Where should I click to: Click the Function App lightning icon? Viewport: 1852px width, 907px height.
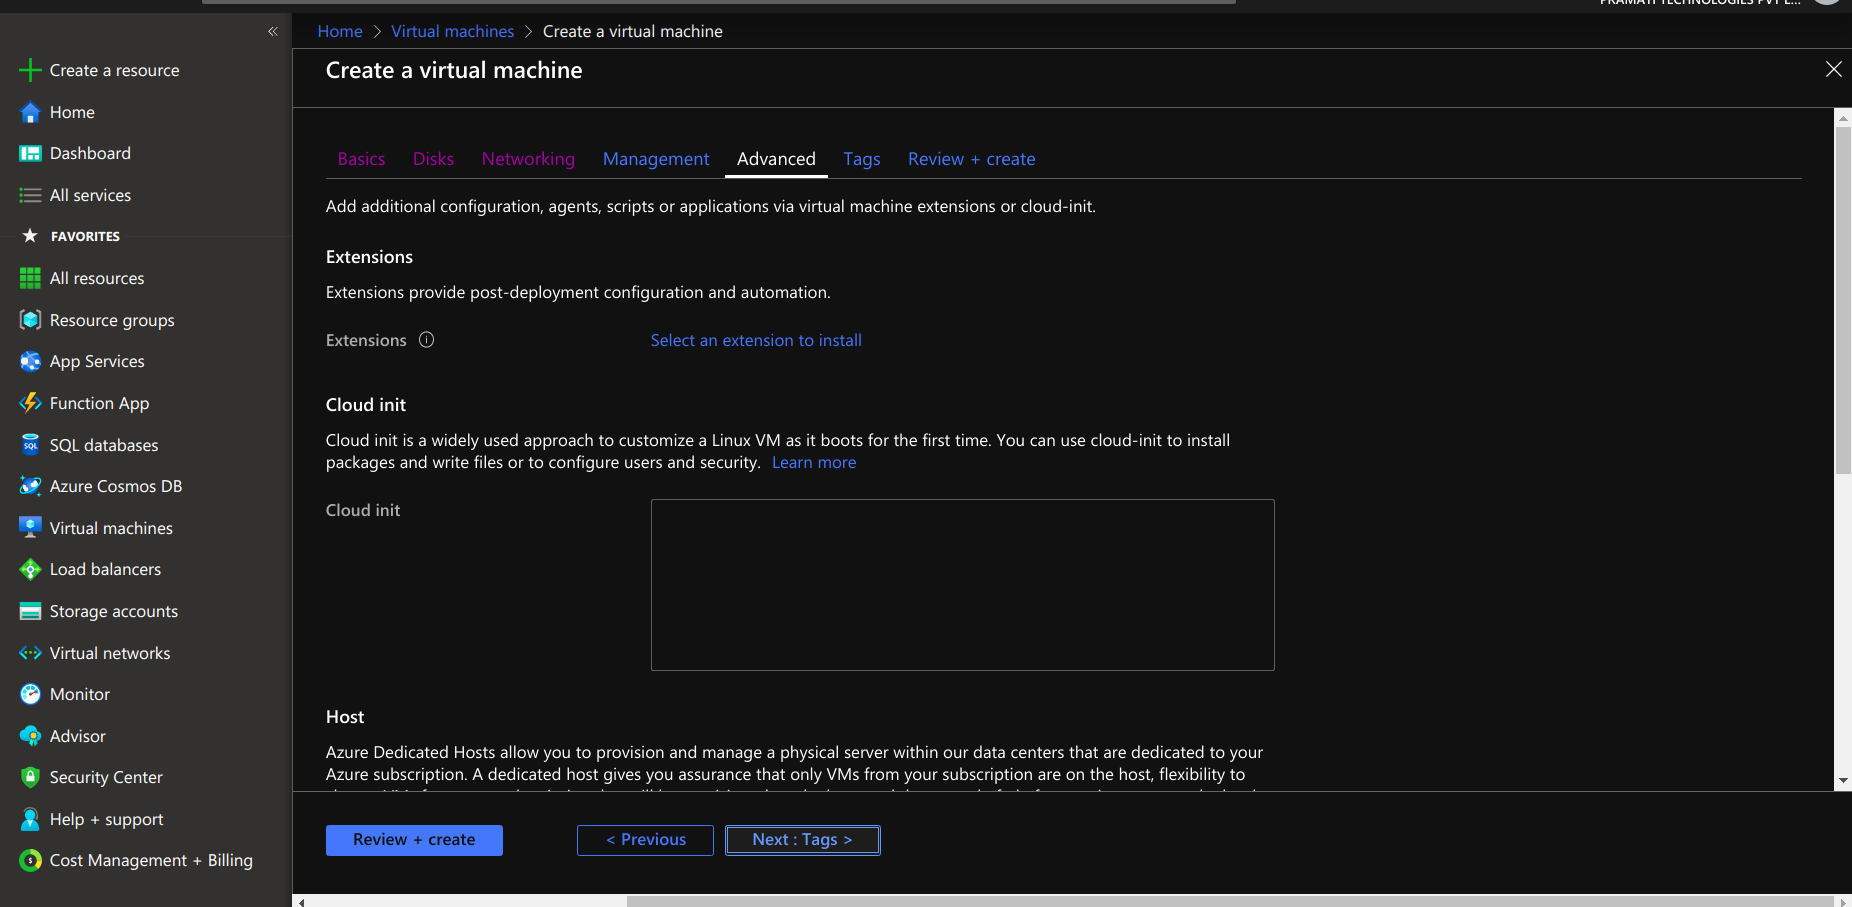coord(30,403)
